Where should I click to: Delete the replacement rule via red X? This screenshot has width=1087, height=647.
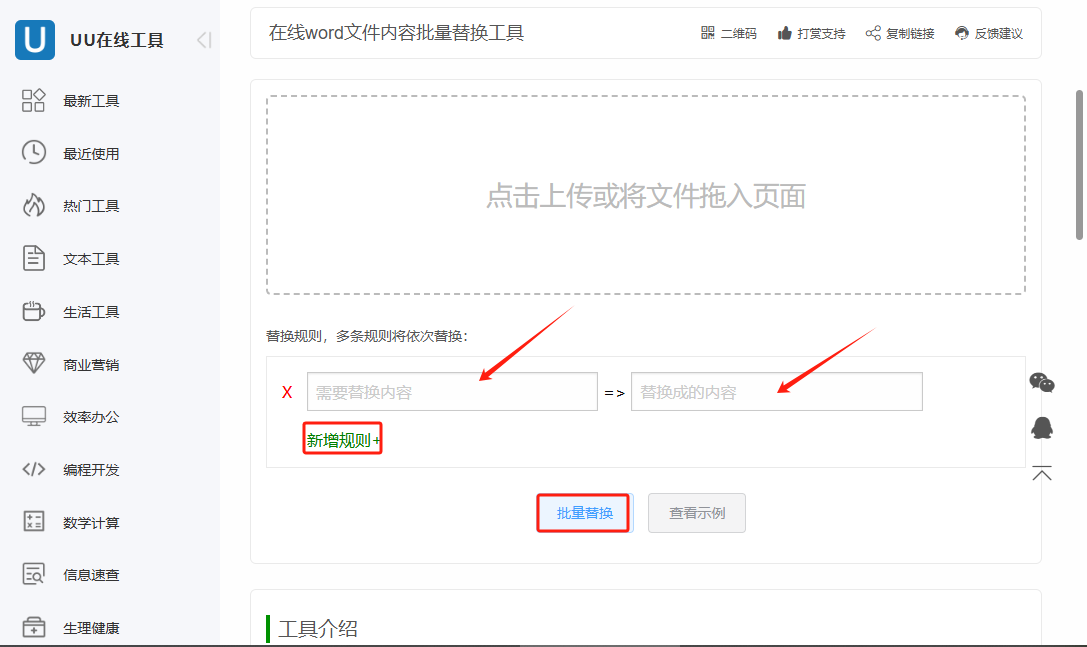coord(287,391)
